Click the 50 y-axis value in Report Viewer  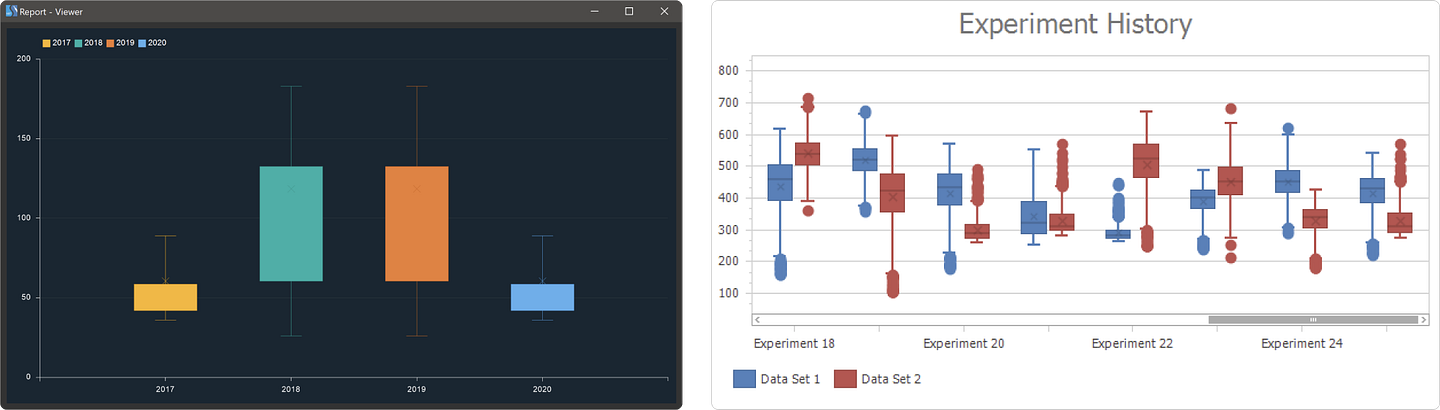26,297
